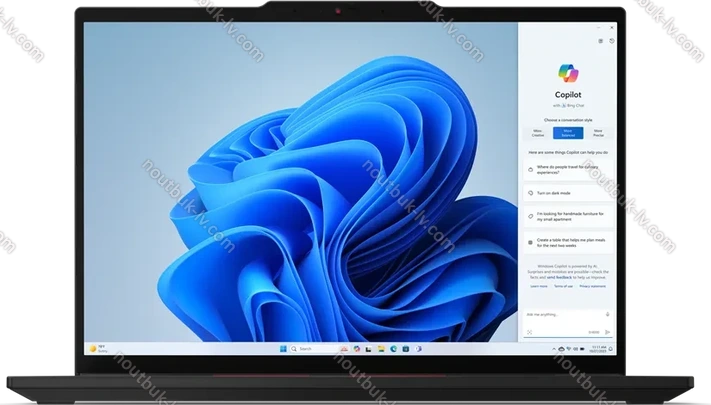The width and height of the screenshot is (711, 405).
Task: Select the More Precise conversation style
Action: pos(598,132)
